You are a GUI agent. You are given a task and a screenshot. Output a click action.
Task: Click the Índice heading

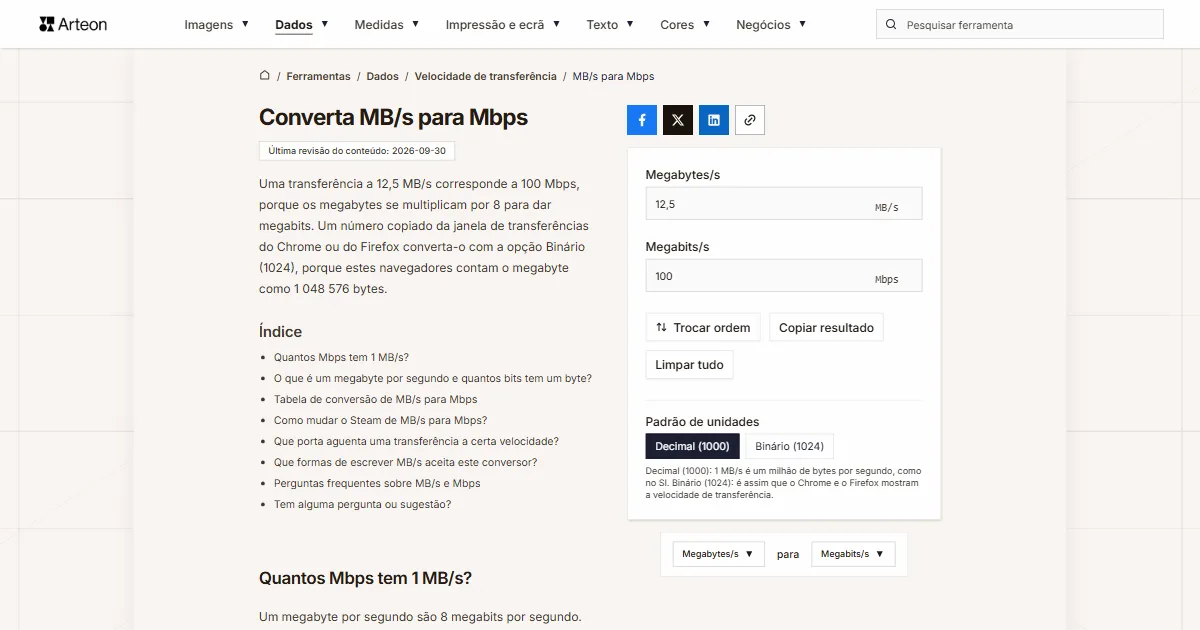[x=280, y=331]
